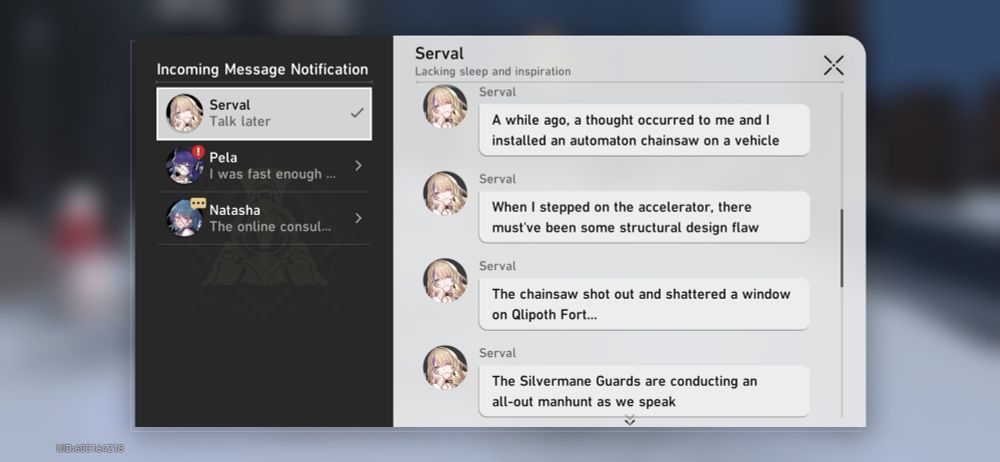Click Serval's avatar in the contact list
The height and width of the screenshot is (462, 1000).
[x=184, y=113]
